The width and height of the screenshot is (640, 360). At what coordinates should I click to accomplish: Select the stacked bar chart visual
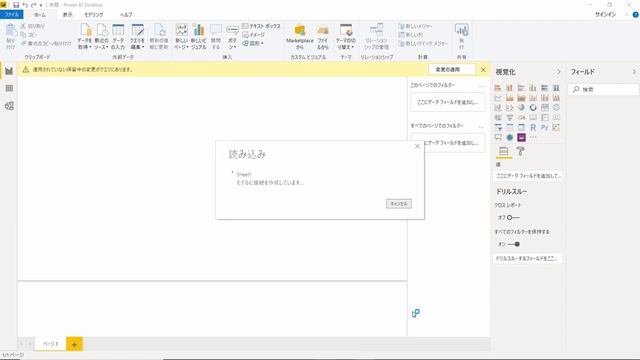click(x=498, y=88)
